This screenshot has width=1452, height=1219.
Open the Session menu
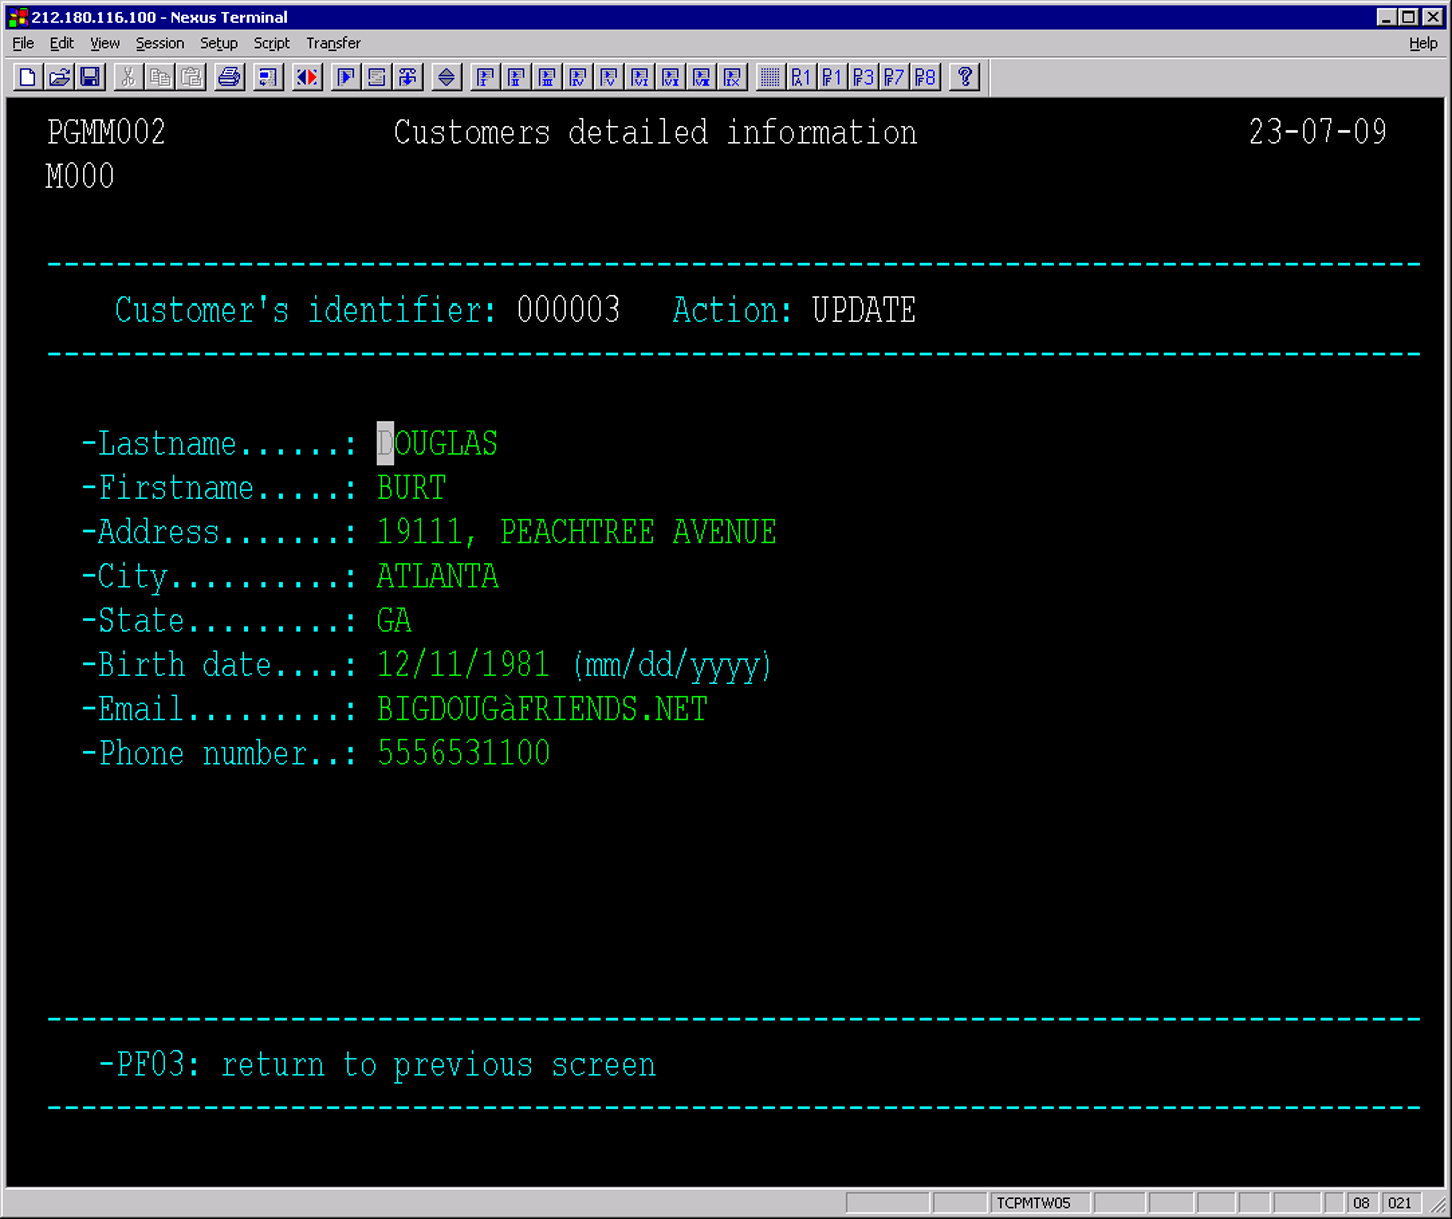160,43
